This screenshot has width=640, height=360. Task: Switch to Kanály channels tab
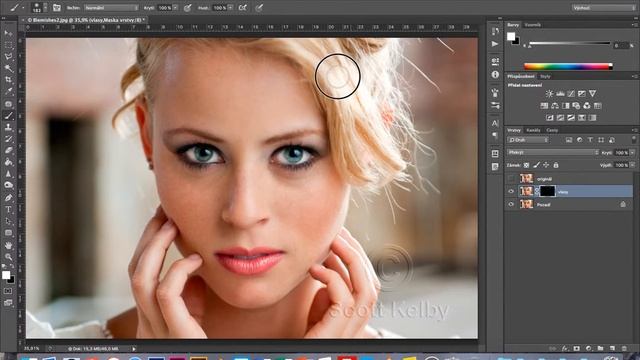pos(533,130)
